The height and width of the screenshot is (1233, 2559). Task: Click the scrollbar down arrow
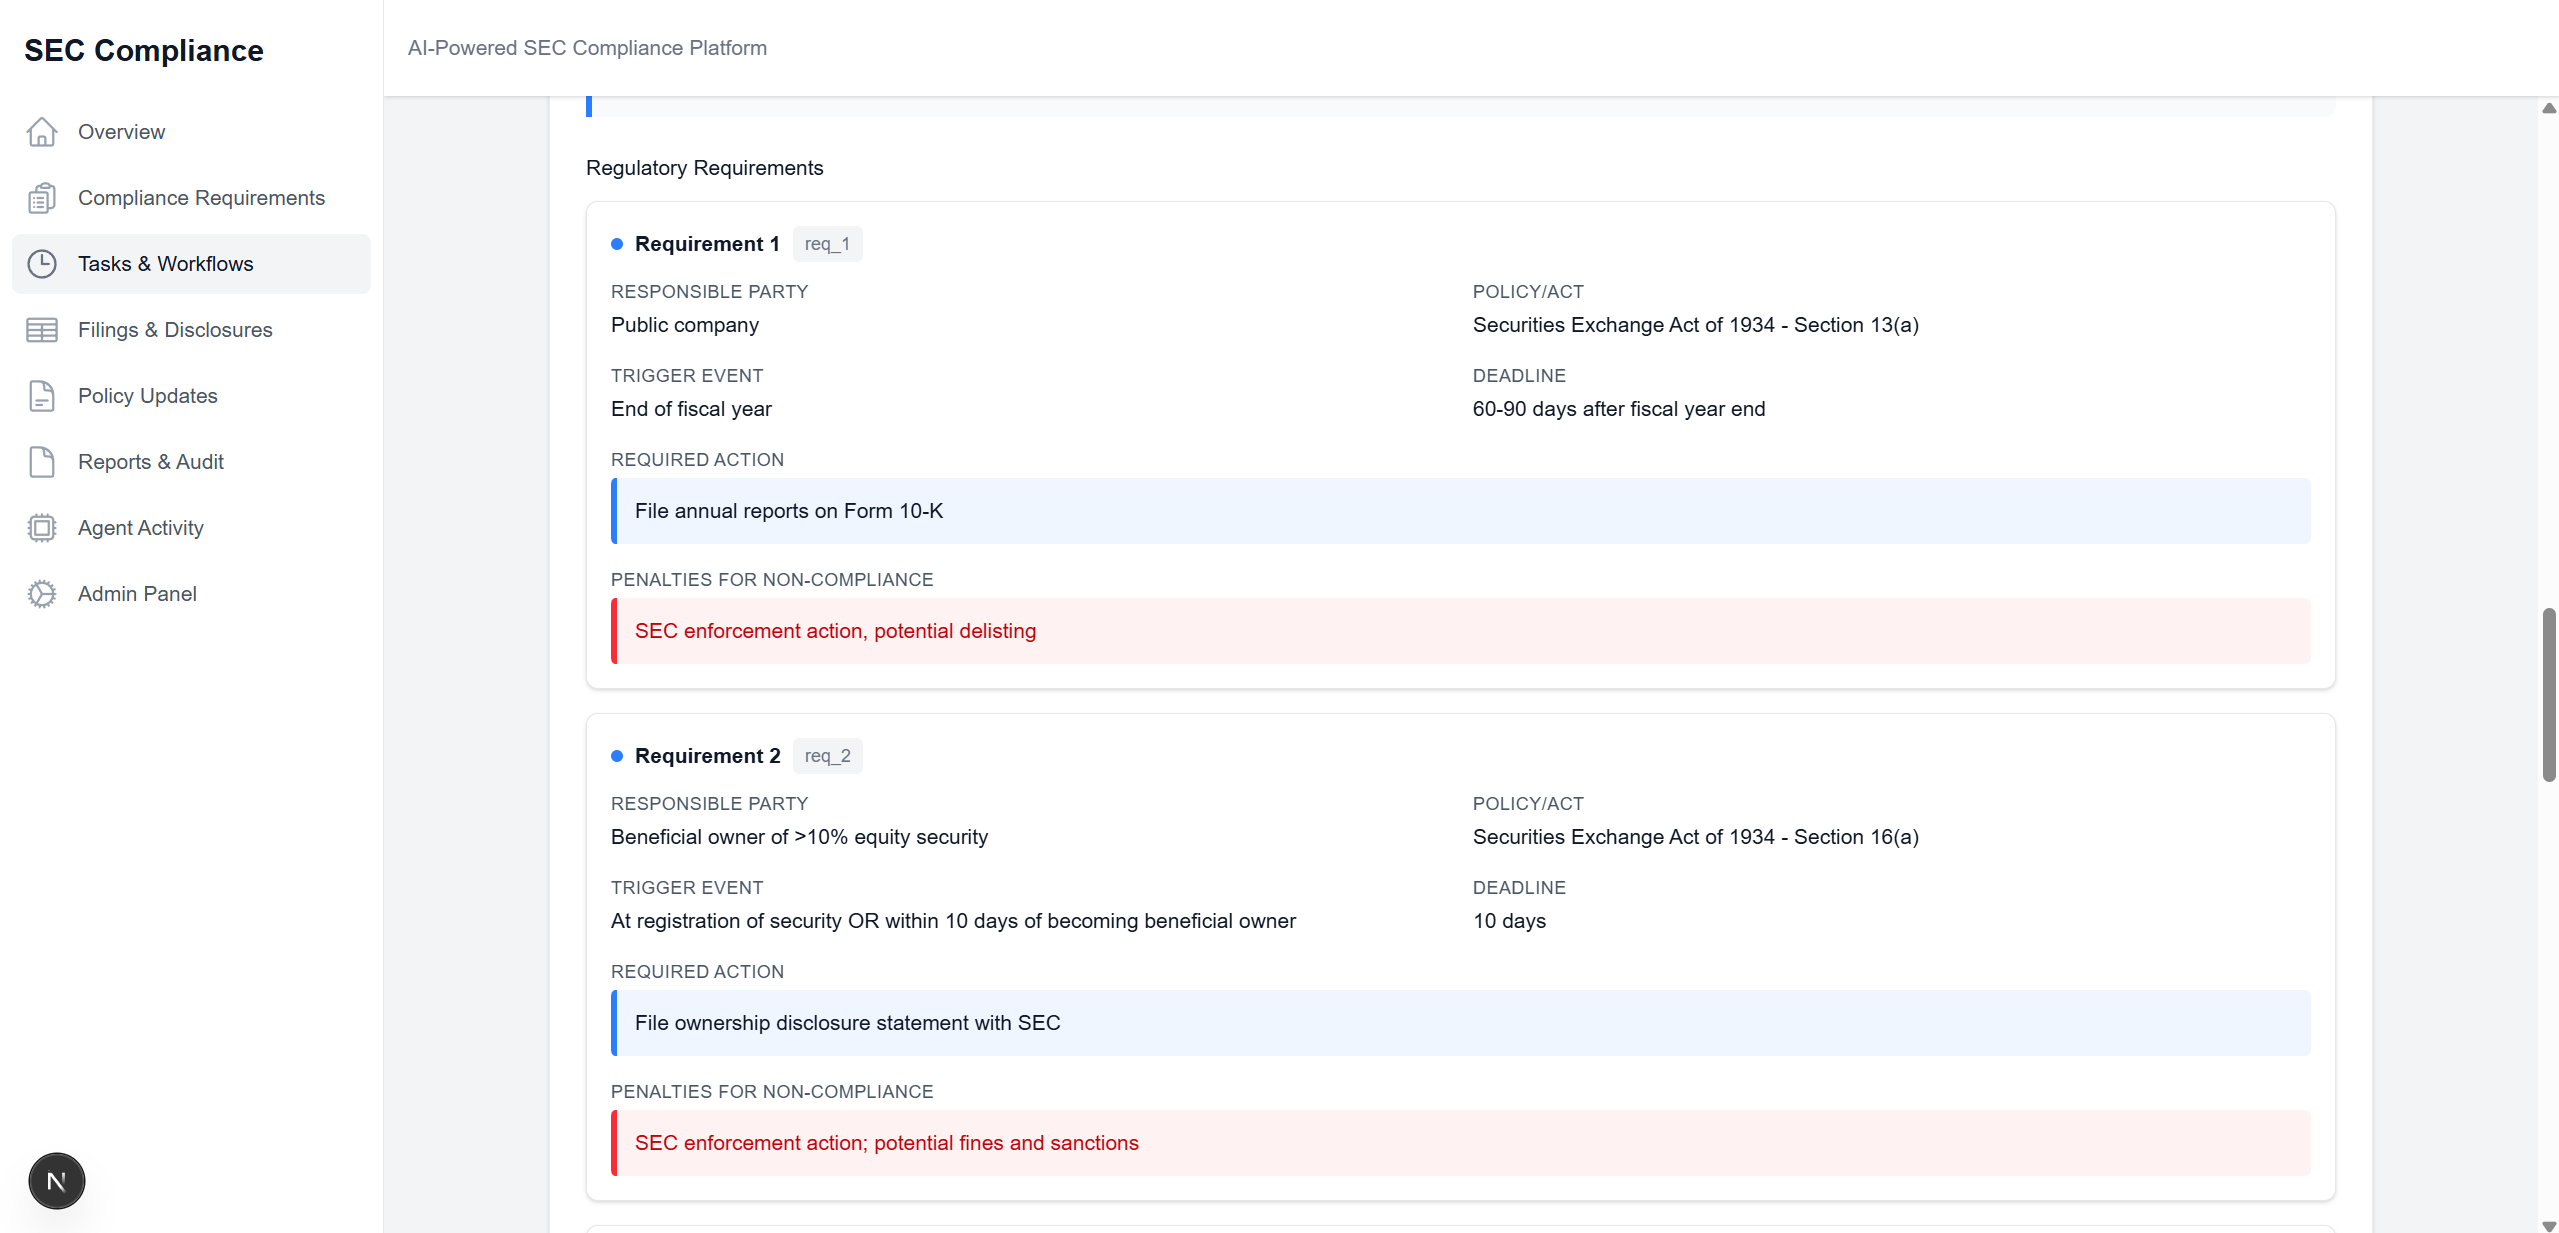2549,1225
